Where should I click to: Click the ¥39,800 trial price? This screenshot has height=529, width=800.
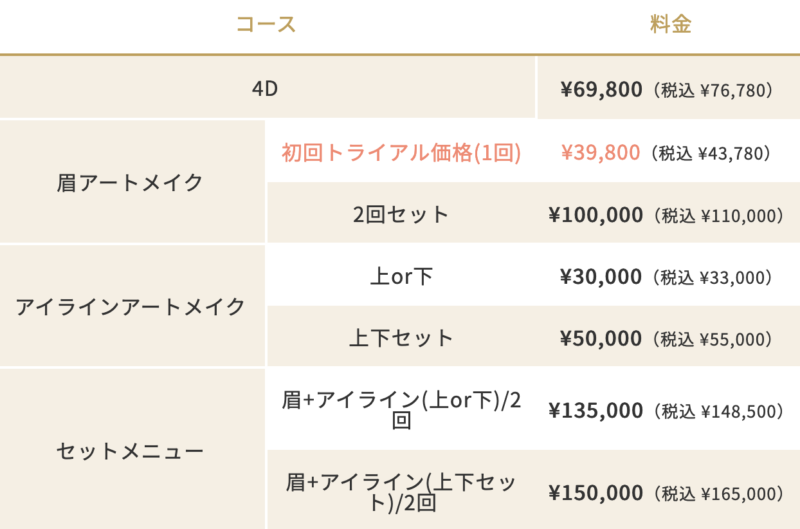click(600, 153)
